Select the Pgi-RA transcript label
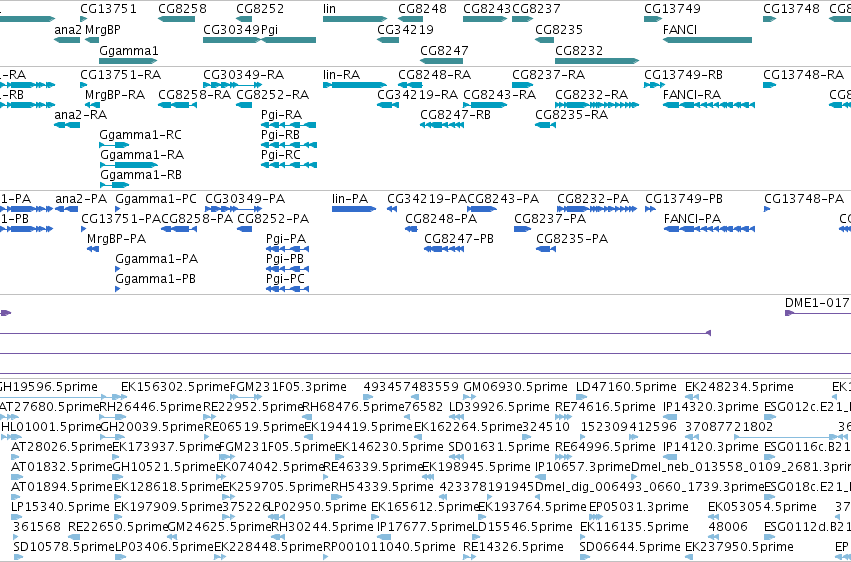This screenshot has width=851, height=562. (x=281, y=114)
